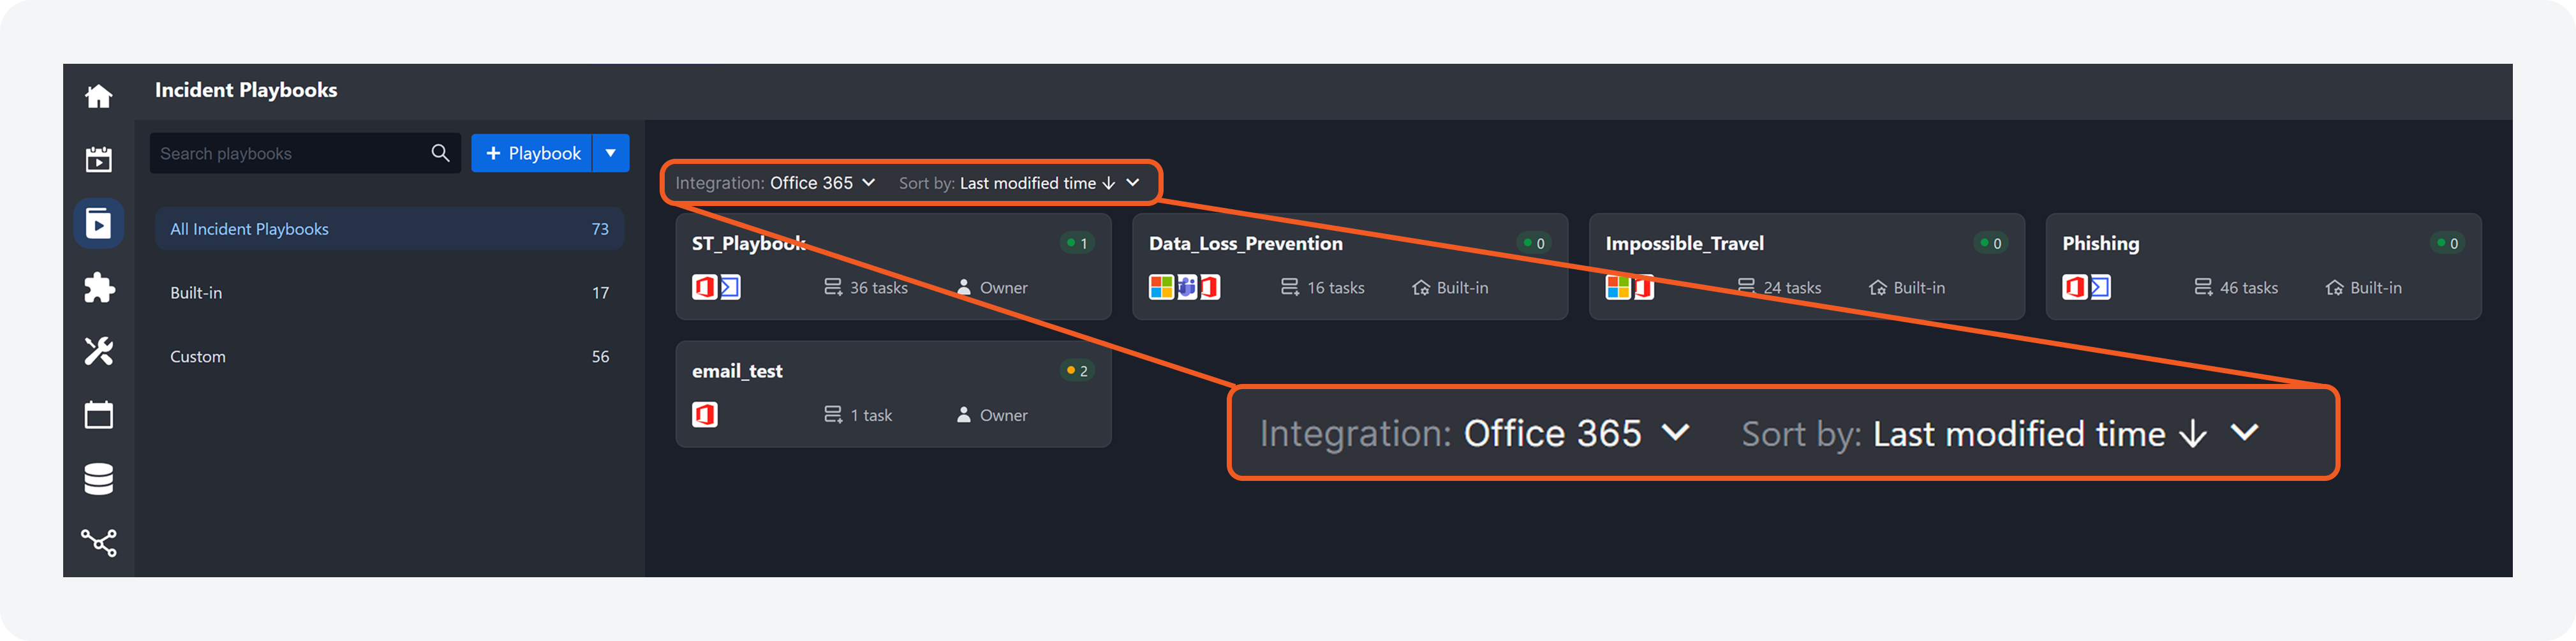Viewport: 2576px width, 641px height.
Task: Click the blue arrow integration icon on Phishing
Action: [2100, 288]
